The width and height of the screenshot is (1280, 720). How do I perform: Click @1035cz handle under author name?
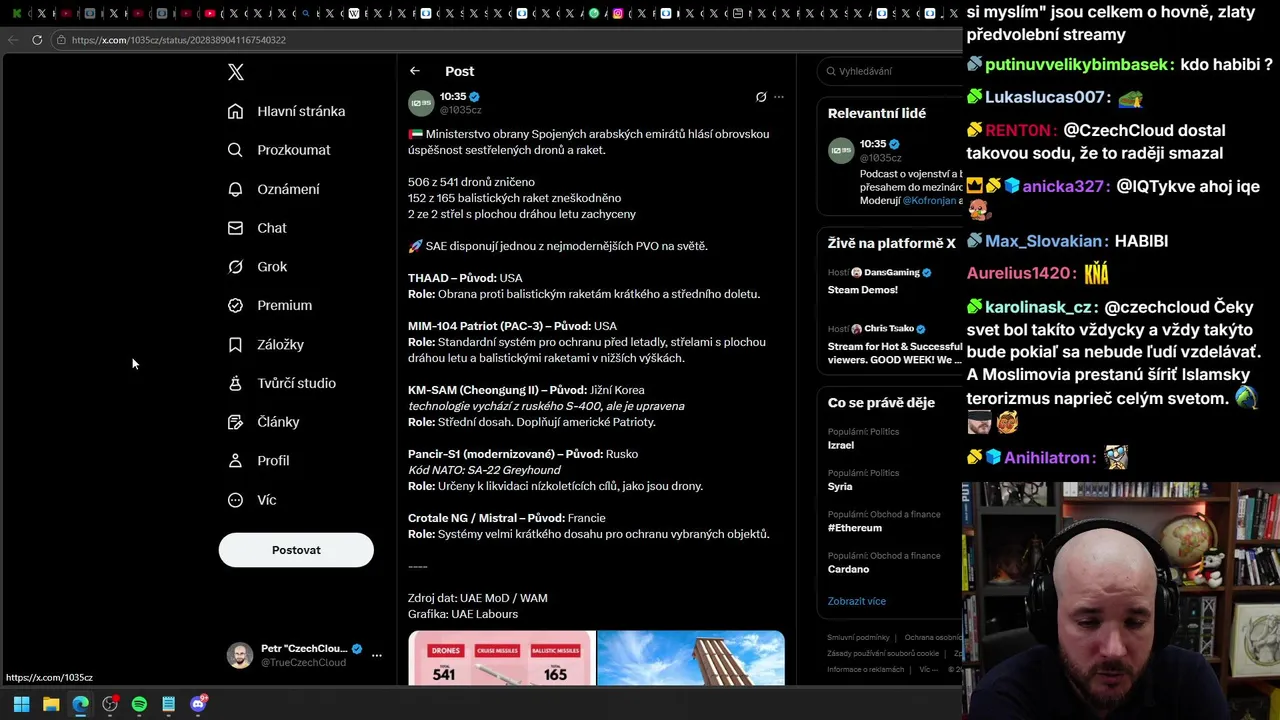[x=460, y=110]
